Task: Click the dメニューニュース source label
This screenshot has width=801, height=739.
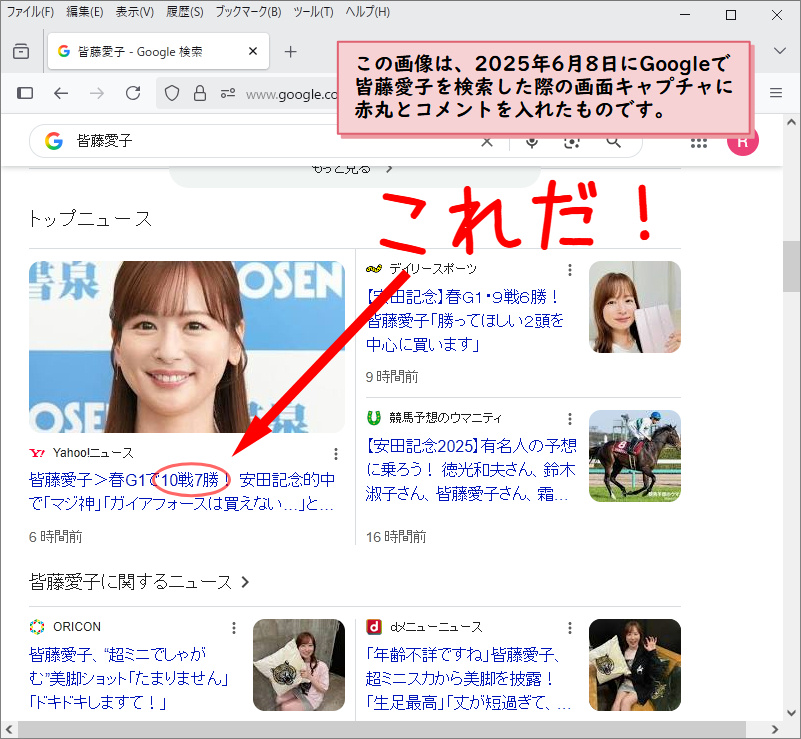Action: pos(436,627)
